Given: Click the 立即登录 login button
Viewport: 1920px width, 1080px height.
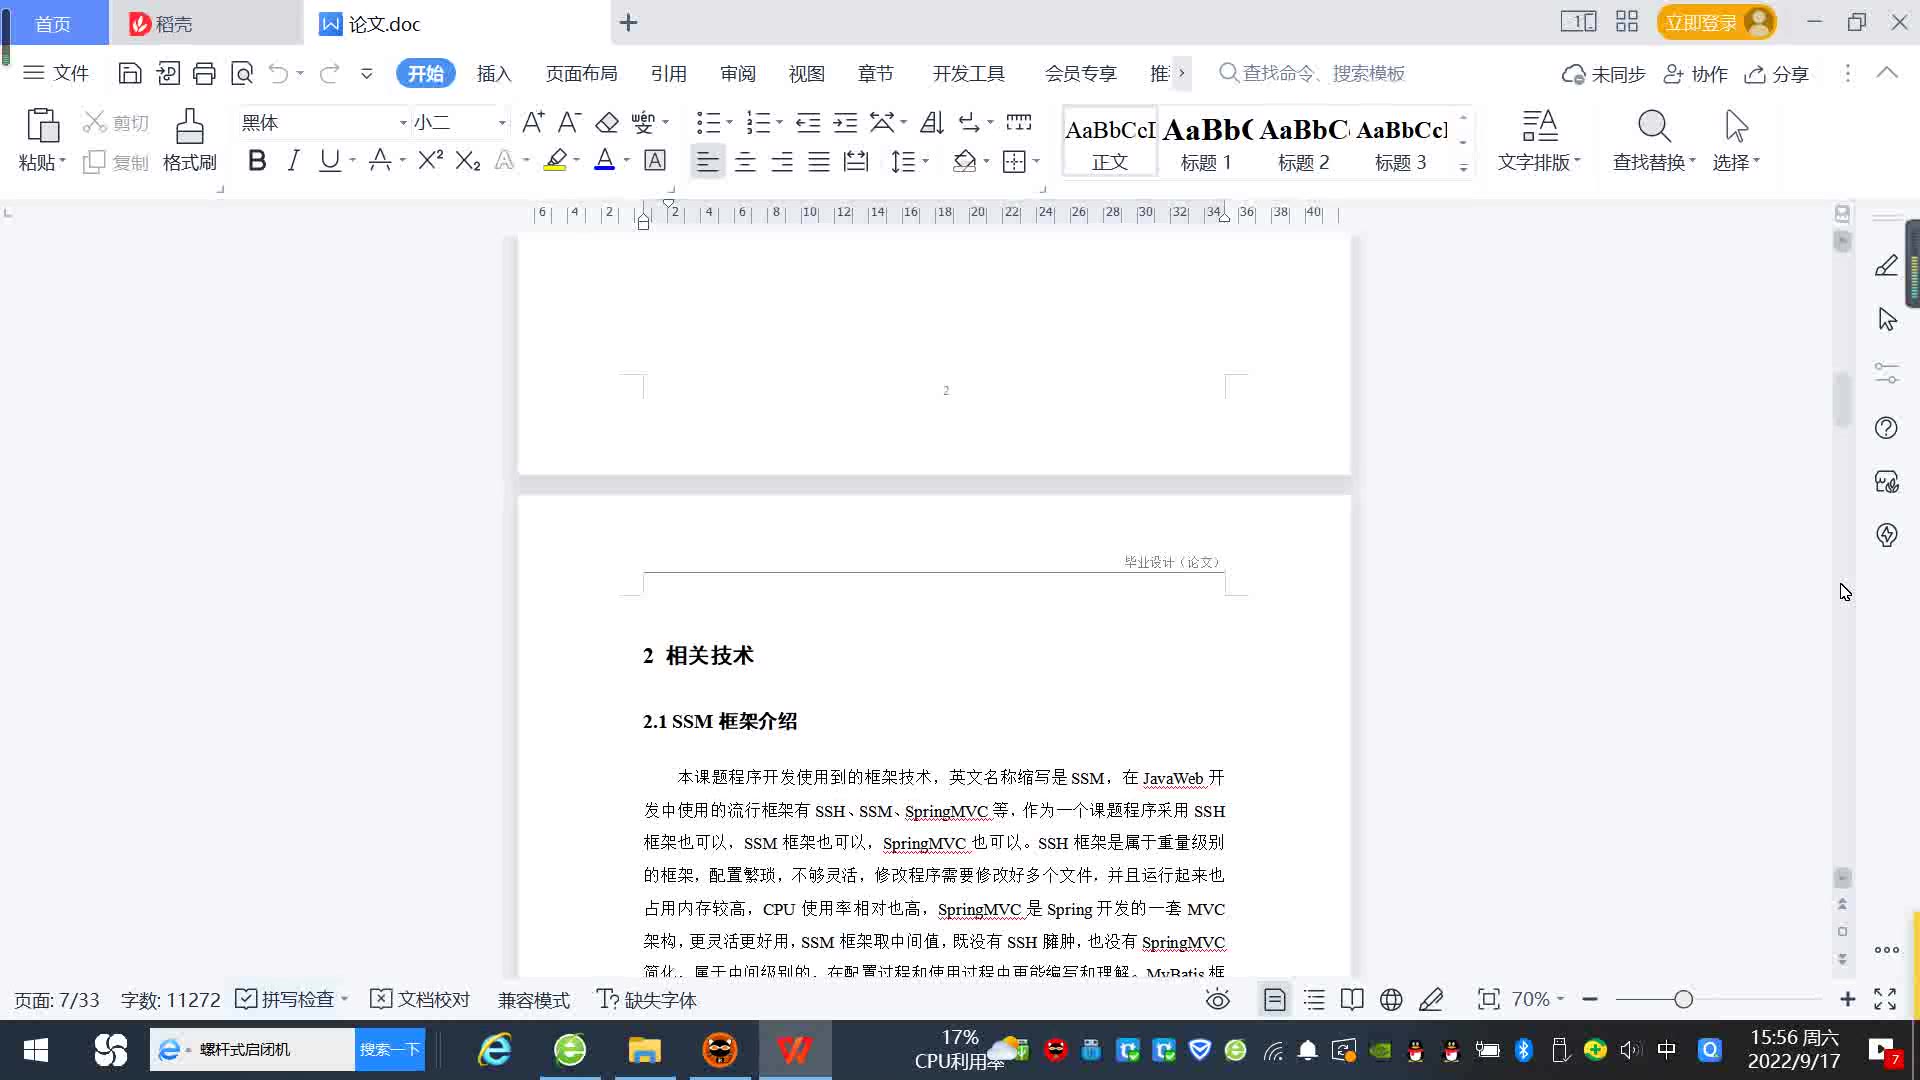Looking at the screenshot, I should (1716, 22).
